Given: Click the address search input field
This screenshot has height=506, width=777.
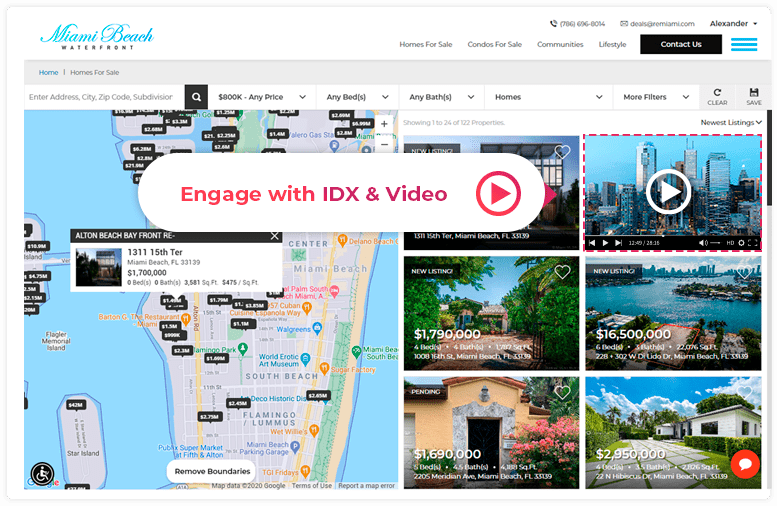Looking at the screenshot, I should tap(105, 97).
